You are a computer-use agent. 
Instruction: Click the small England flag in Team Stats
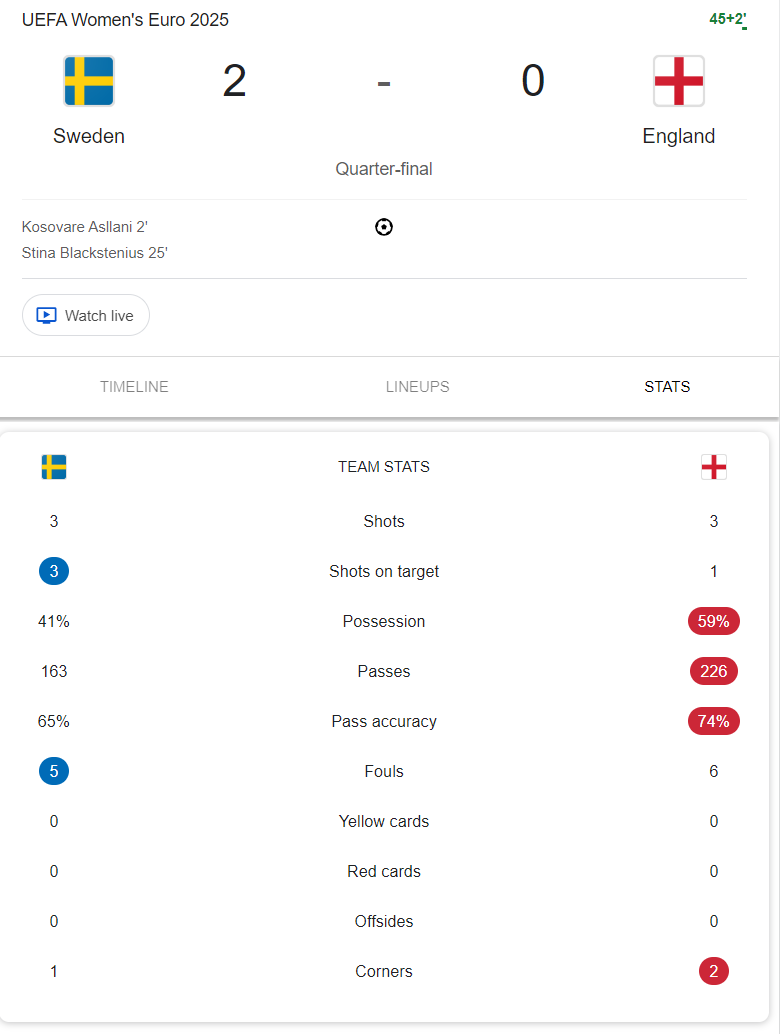pyautogui.click(x=713, y=467)
